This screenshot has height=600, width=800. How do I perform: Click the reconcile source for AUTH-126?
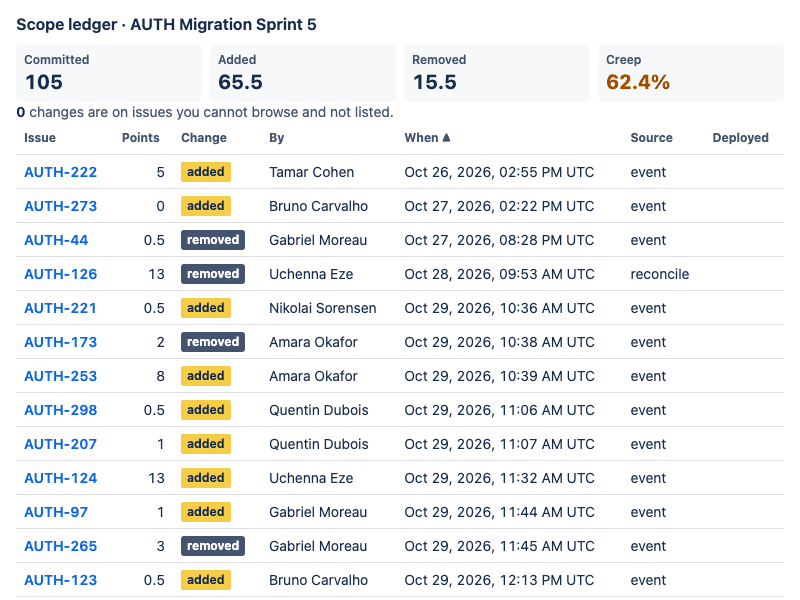point(660,274)
